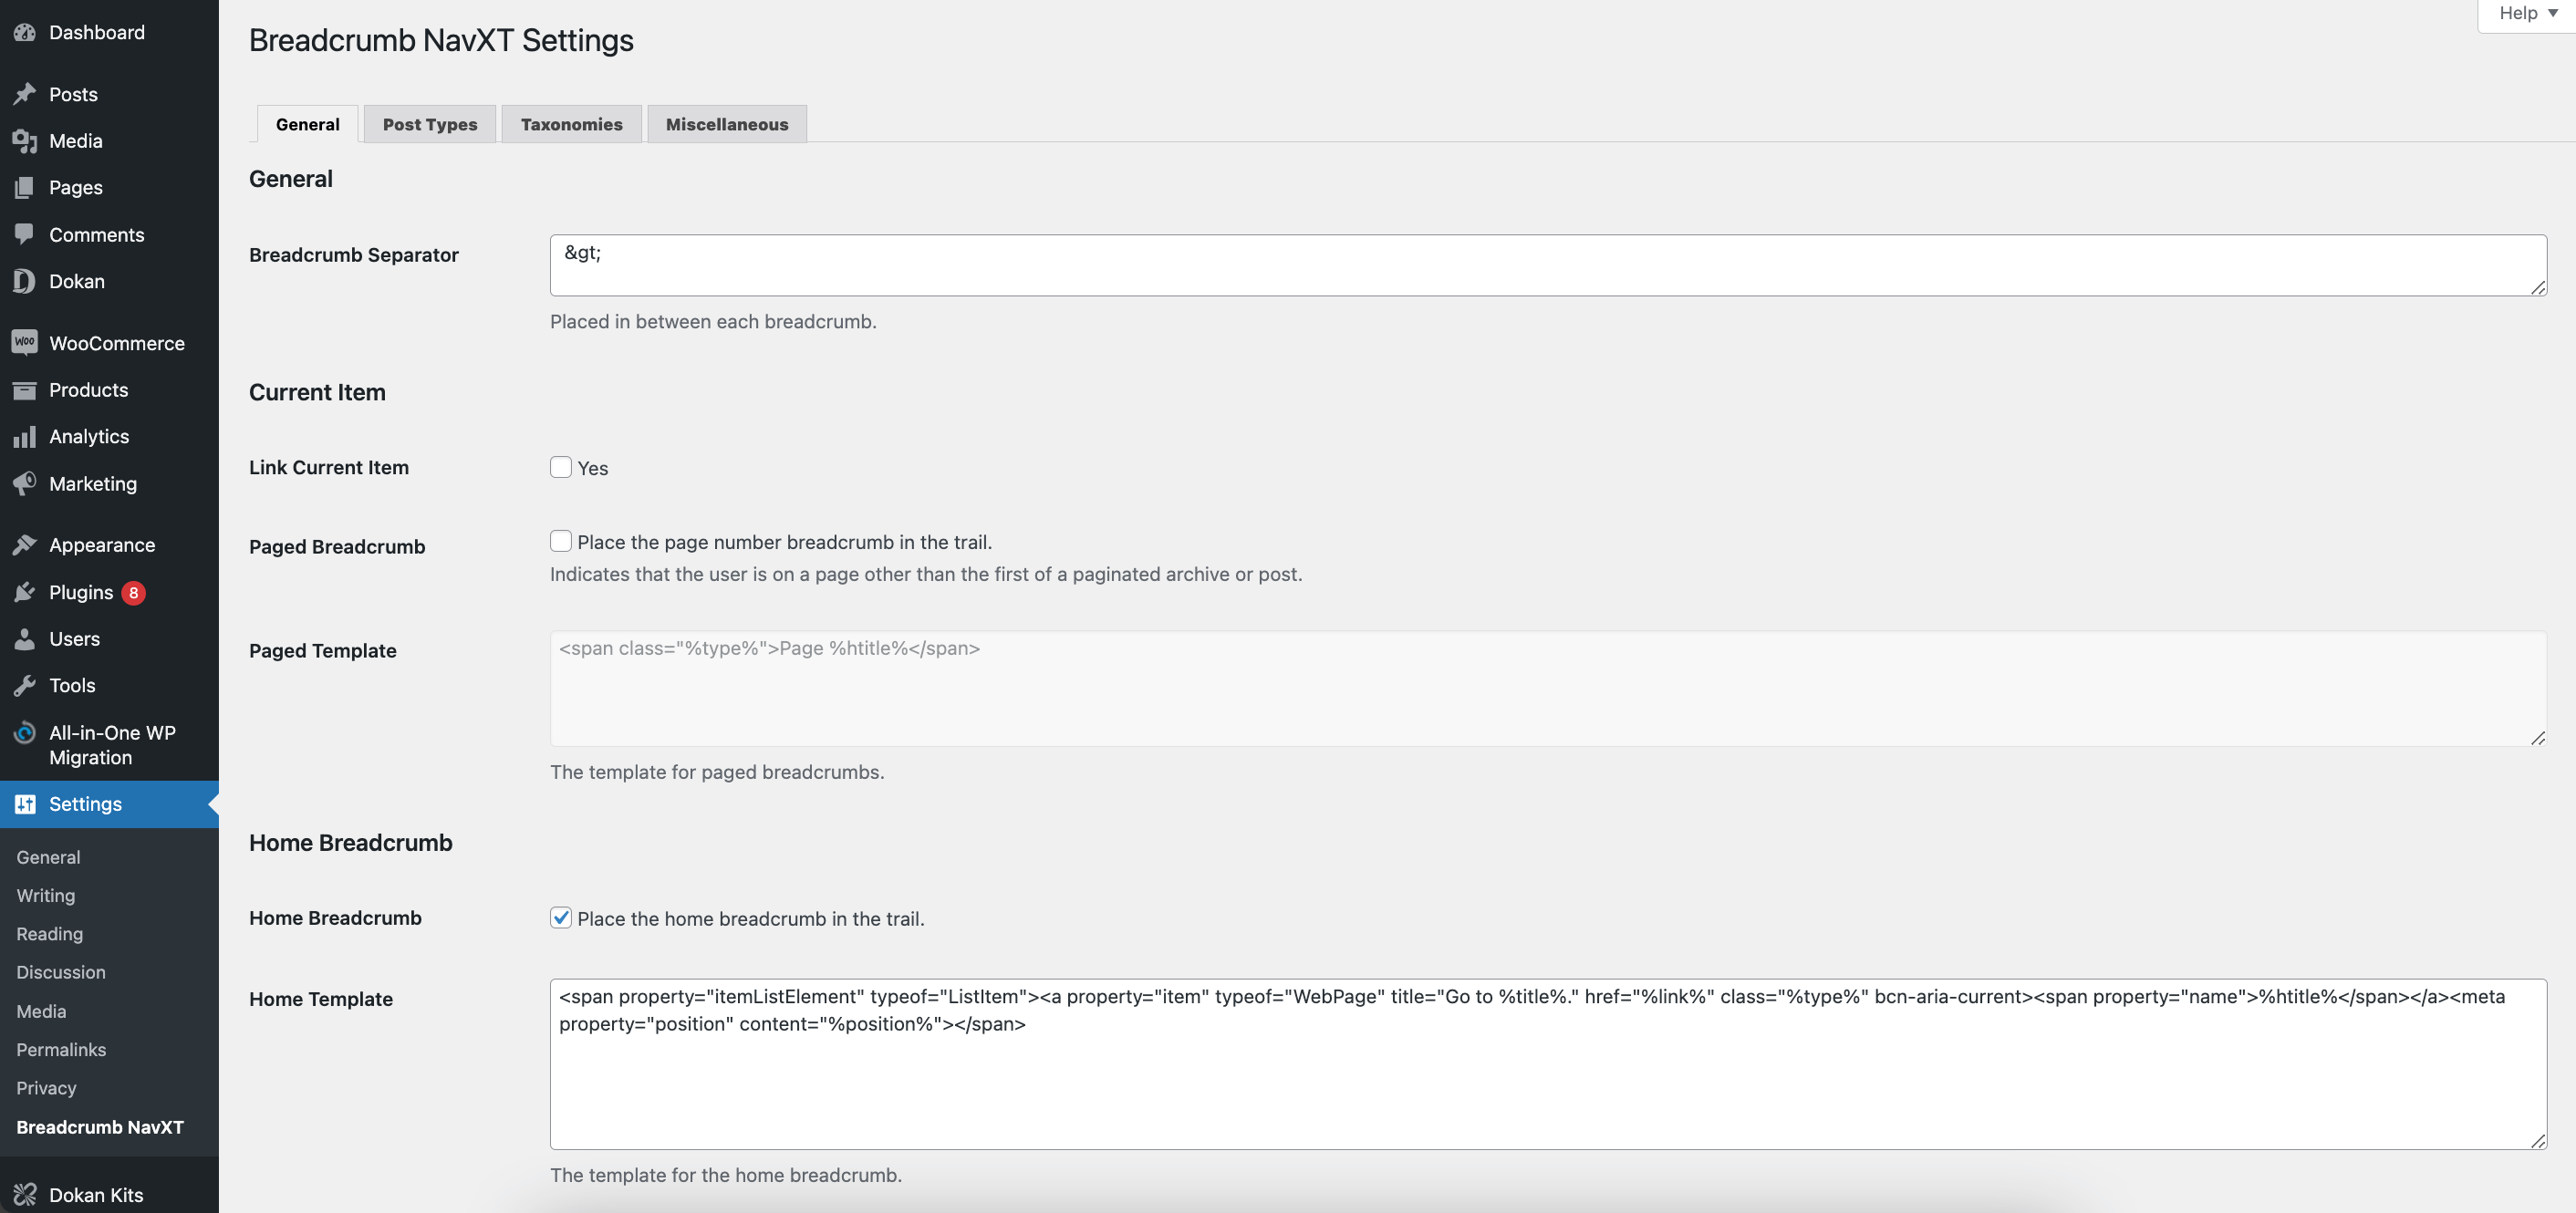
Task: Go to the Reading settings submenu
Action: [x=50, y=934]
